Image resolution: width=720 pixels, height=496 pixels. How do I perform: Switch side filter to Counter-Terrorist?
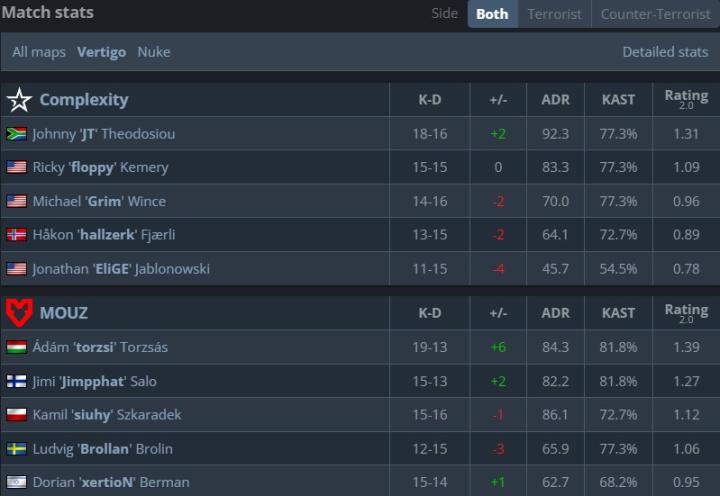[x=655, y=14]
